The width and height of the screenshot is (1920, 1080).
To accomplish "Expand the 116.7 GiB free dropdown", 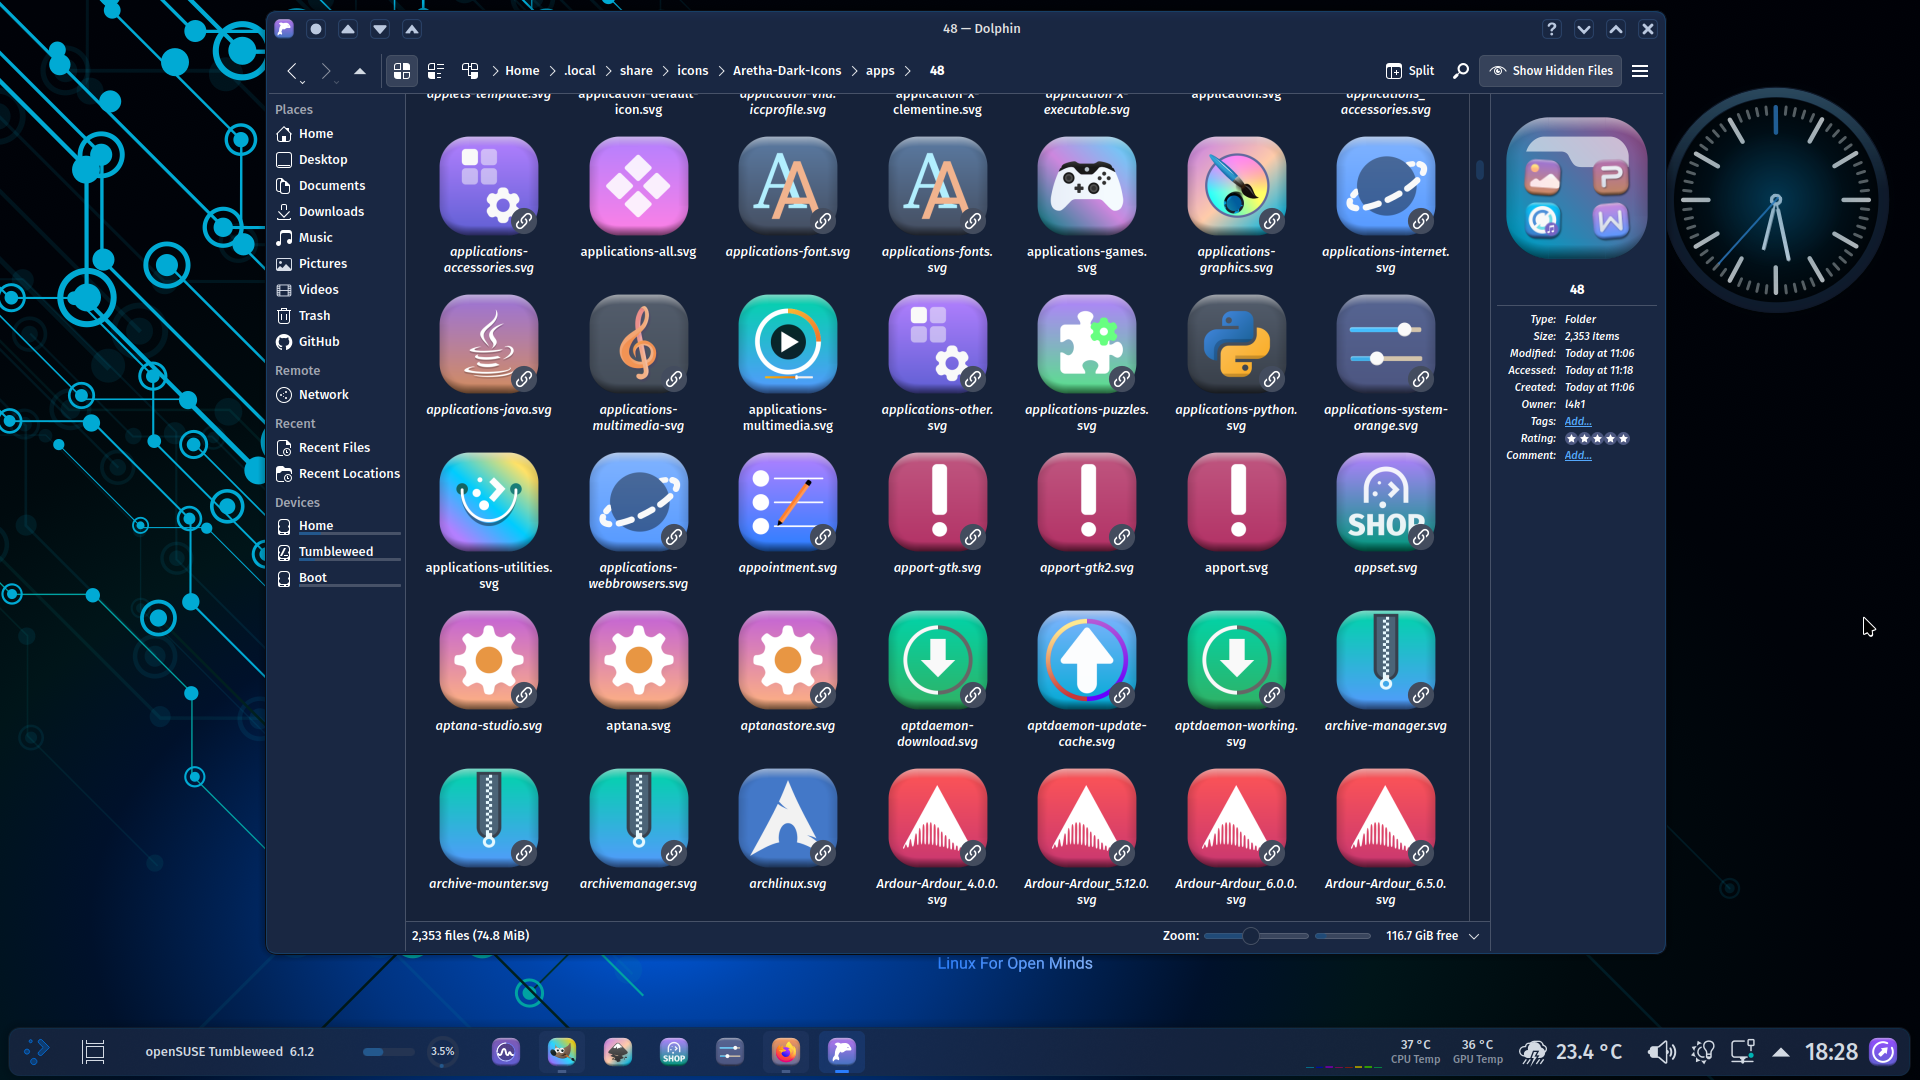I will [x=1474, y=936].
